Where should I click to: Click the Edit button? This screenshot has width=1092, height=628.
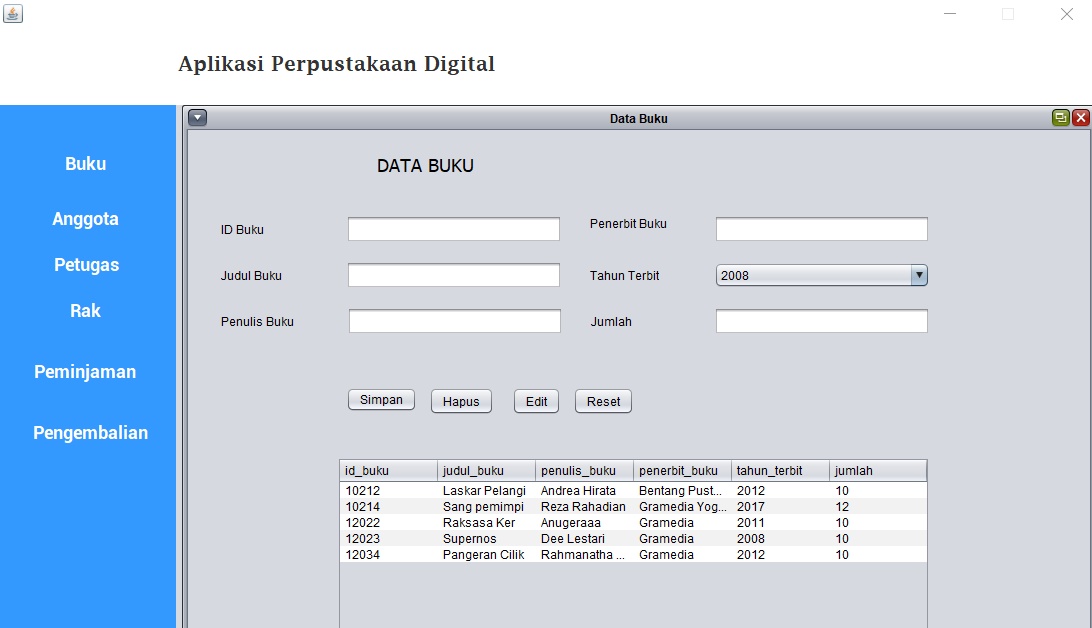pos(536,401)
